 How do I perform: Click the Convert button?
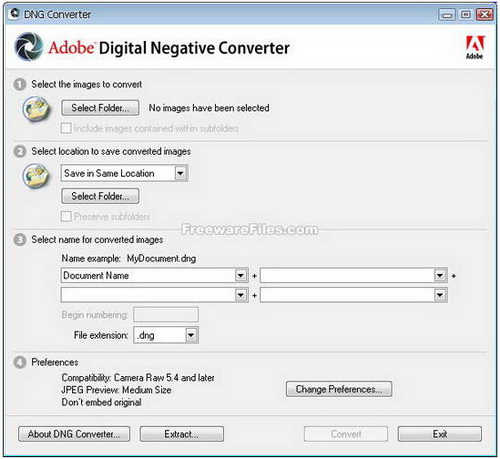click(346, 434)
